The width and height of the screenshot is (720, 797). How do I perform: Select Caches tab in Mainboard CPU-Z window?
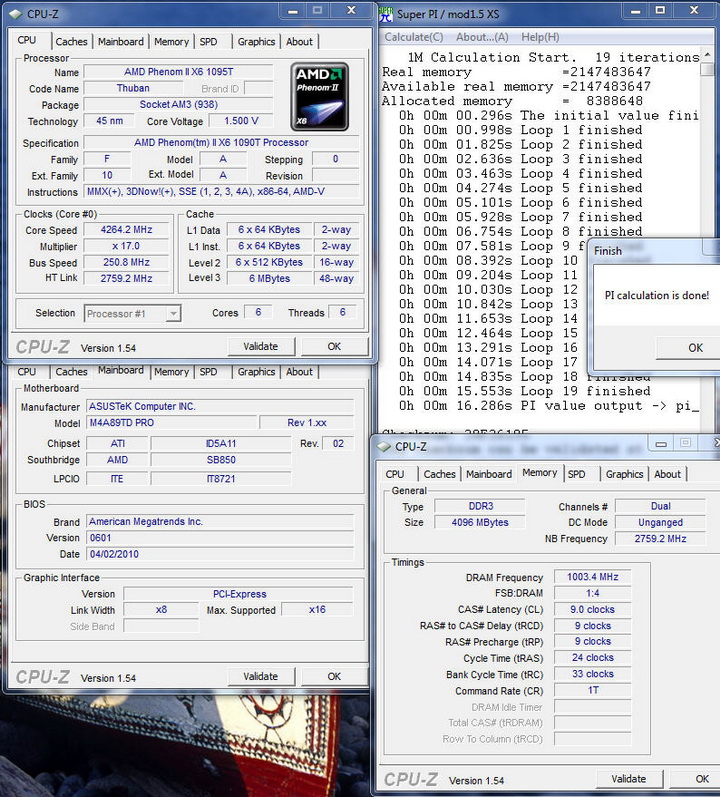point(71,372)
